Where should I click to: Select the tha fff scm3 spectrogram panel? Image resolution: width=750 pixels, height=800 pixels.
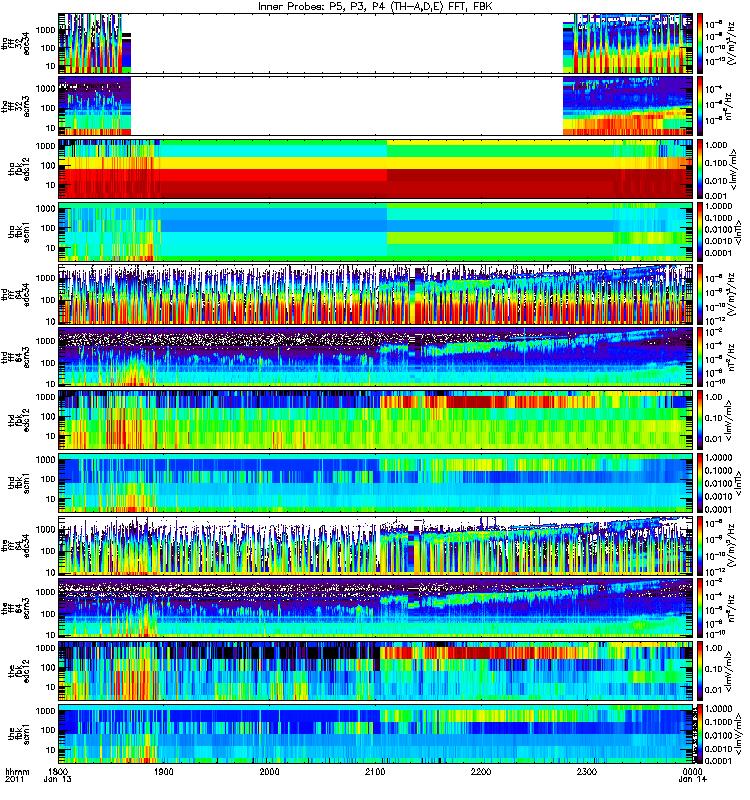376,106
